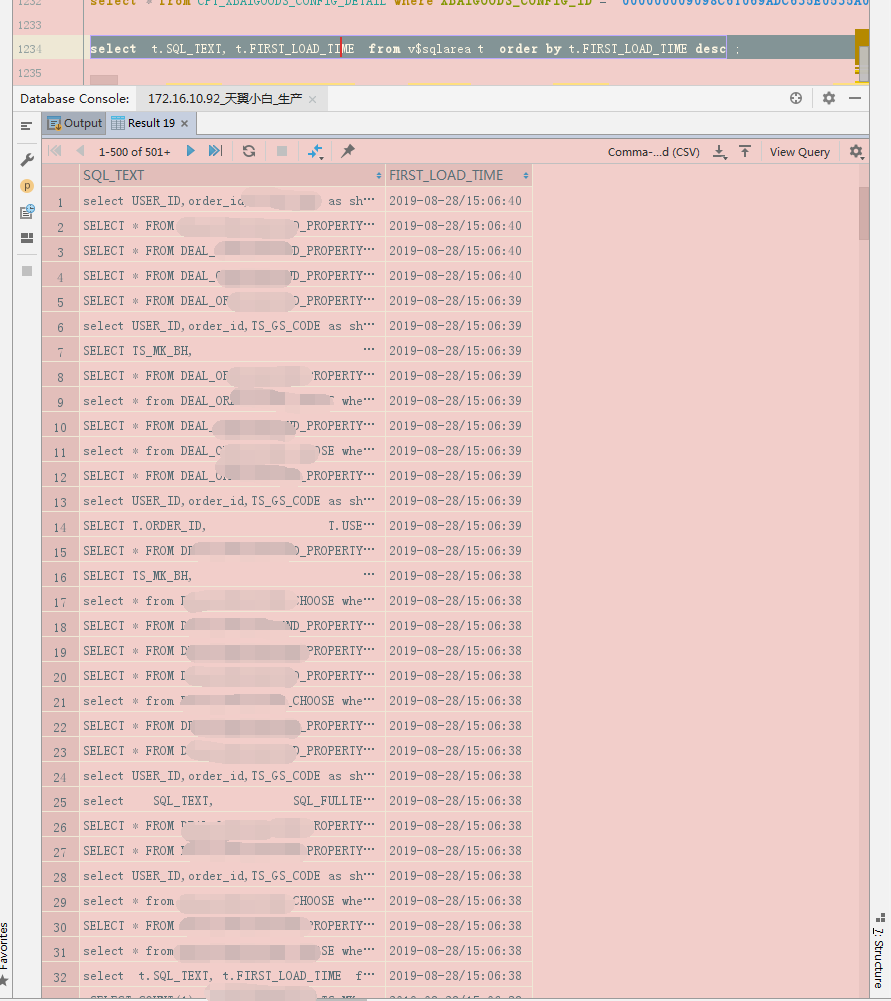
Task: Click SQL_TEXT cell in row 28
Action: (x=232, y=877)
